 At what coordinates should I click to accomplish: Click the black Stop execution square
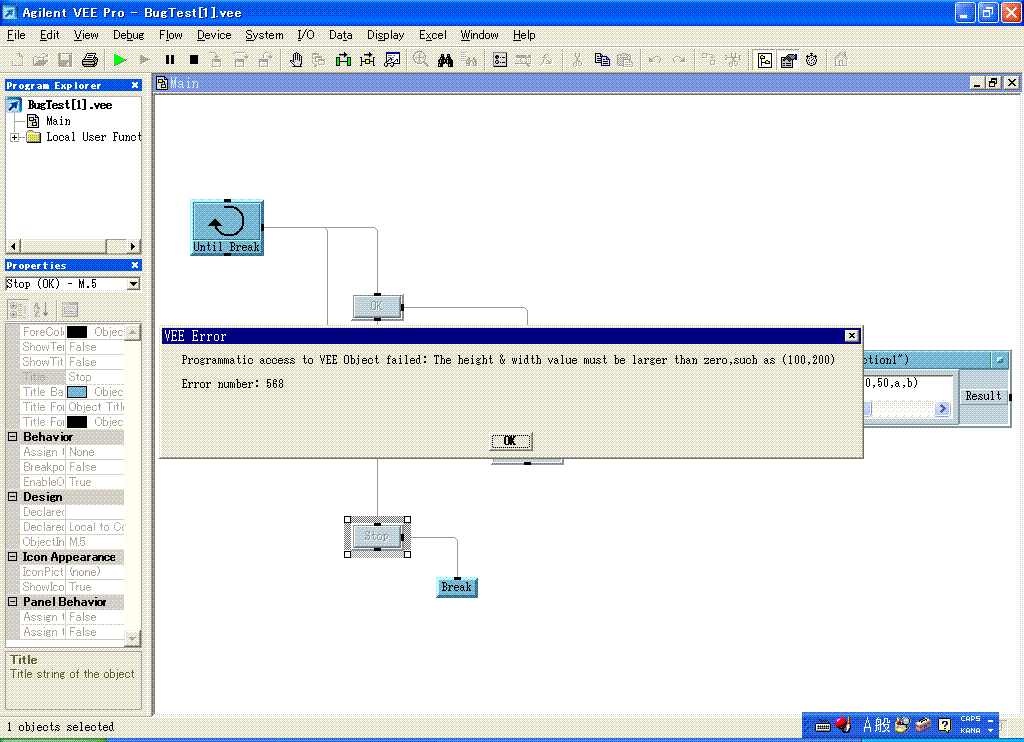tap(194, 60)
